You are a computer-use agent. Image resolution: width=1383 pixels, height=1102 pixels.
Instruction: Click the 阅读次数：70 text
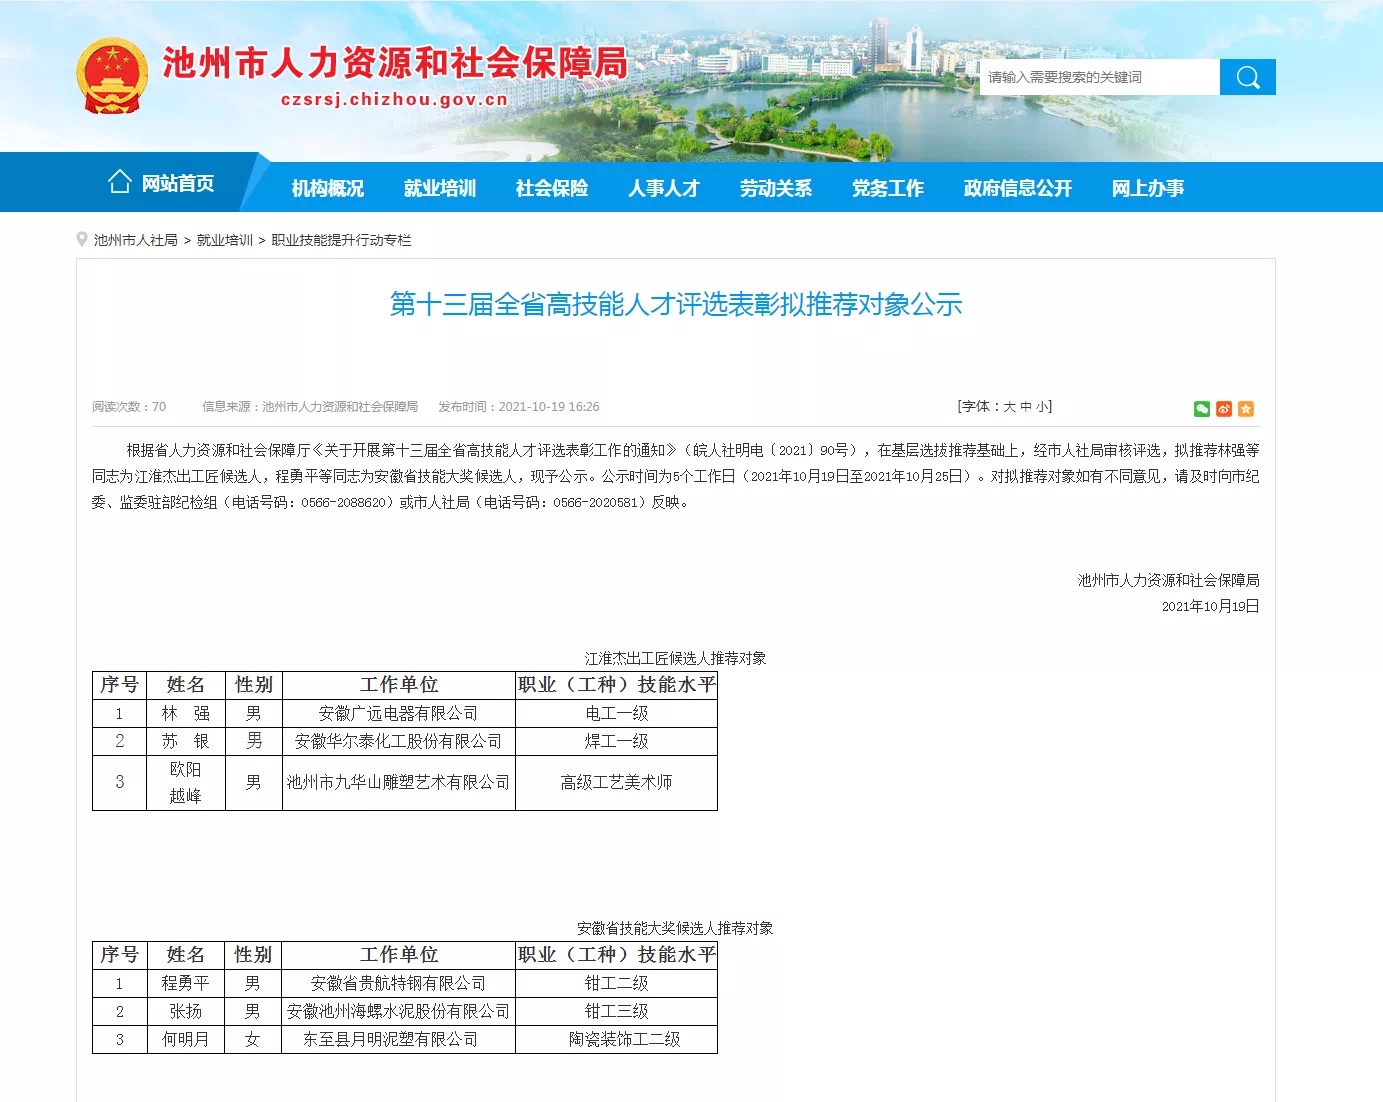pyautogui.click(x=129, y=407)
